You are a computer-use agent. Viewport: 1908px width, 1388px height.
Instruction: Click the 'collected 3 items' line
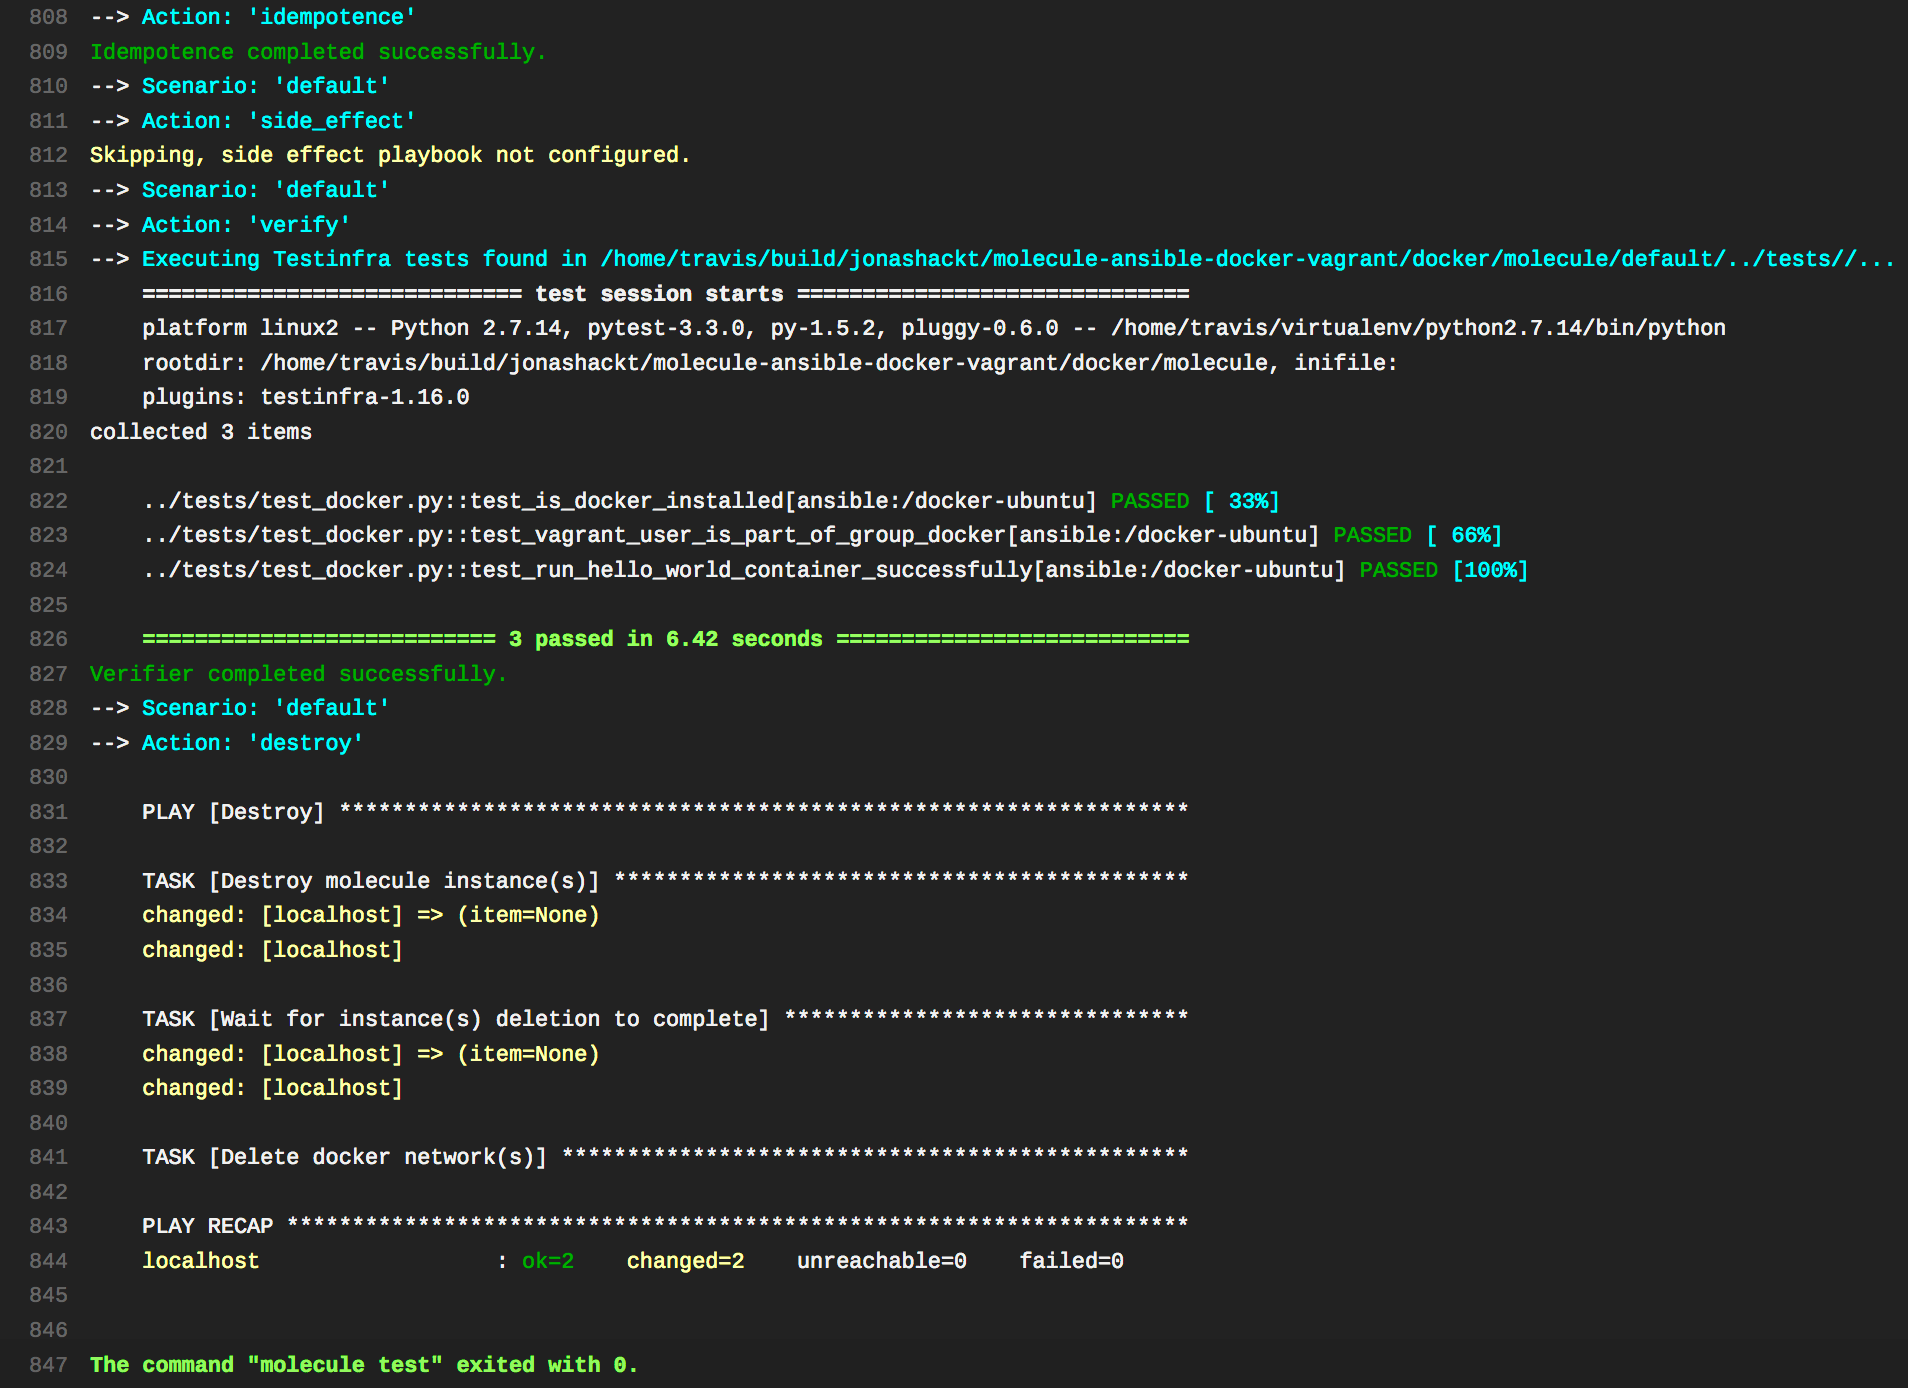click(x=200, y=432)
